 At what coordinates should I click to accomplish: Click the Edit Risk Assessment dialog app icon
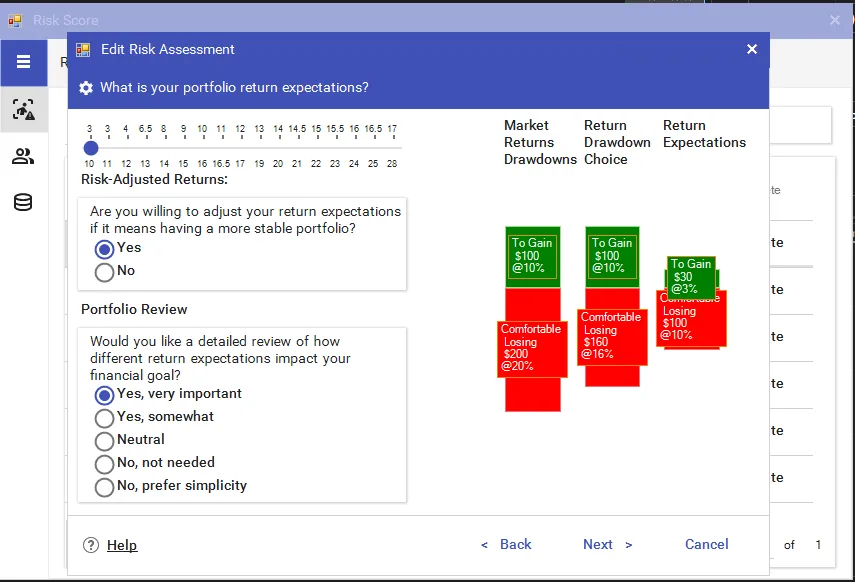click(x=83, y=50)
